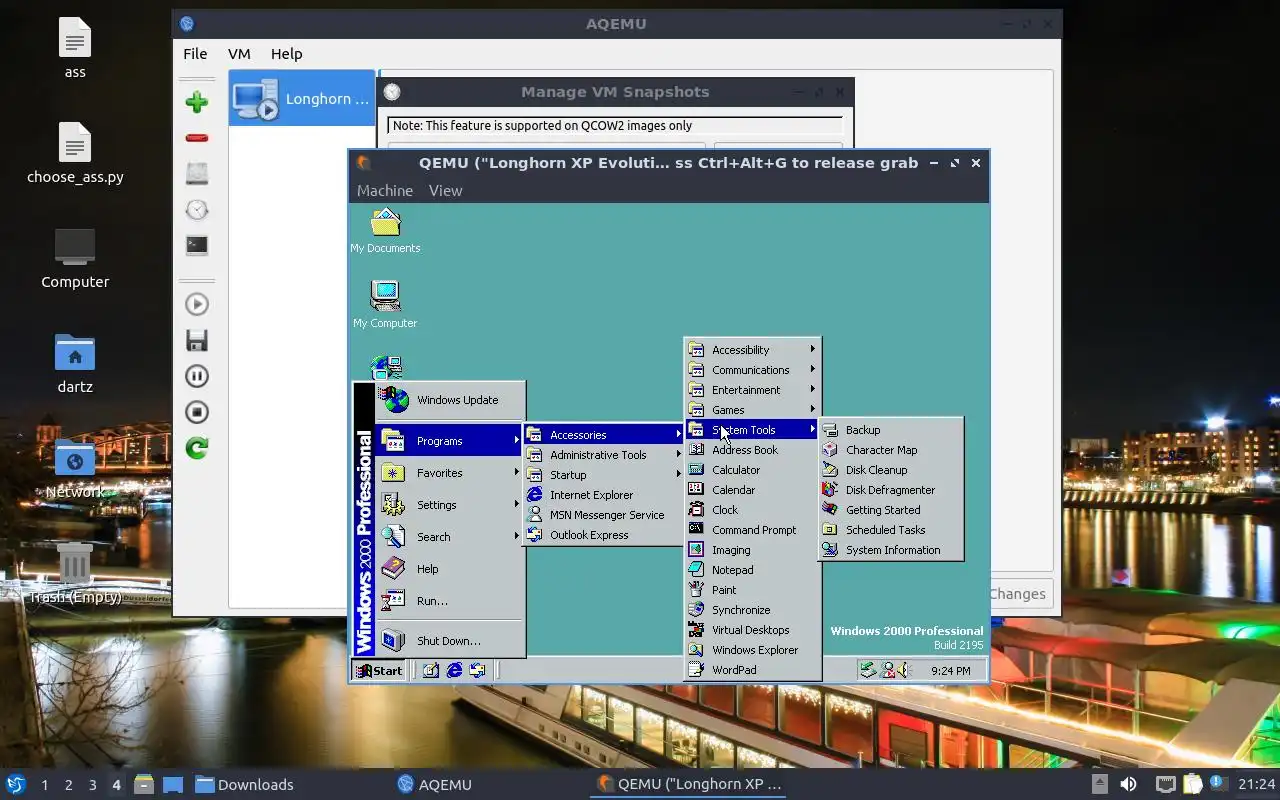1280x800 pixels.
Task: Open My Documents icon on Windows desktop
Action: (385, 230)
